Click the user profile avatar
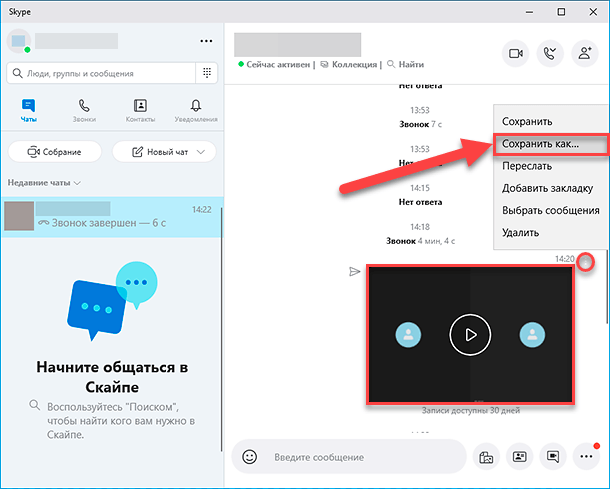This screenshot has height=489, width=610. [x=19, y=41]
